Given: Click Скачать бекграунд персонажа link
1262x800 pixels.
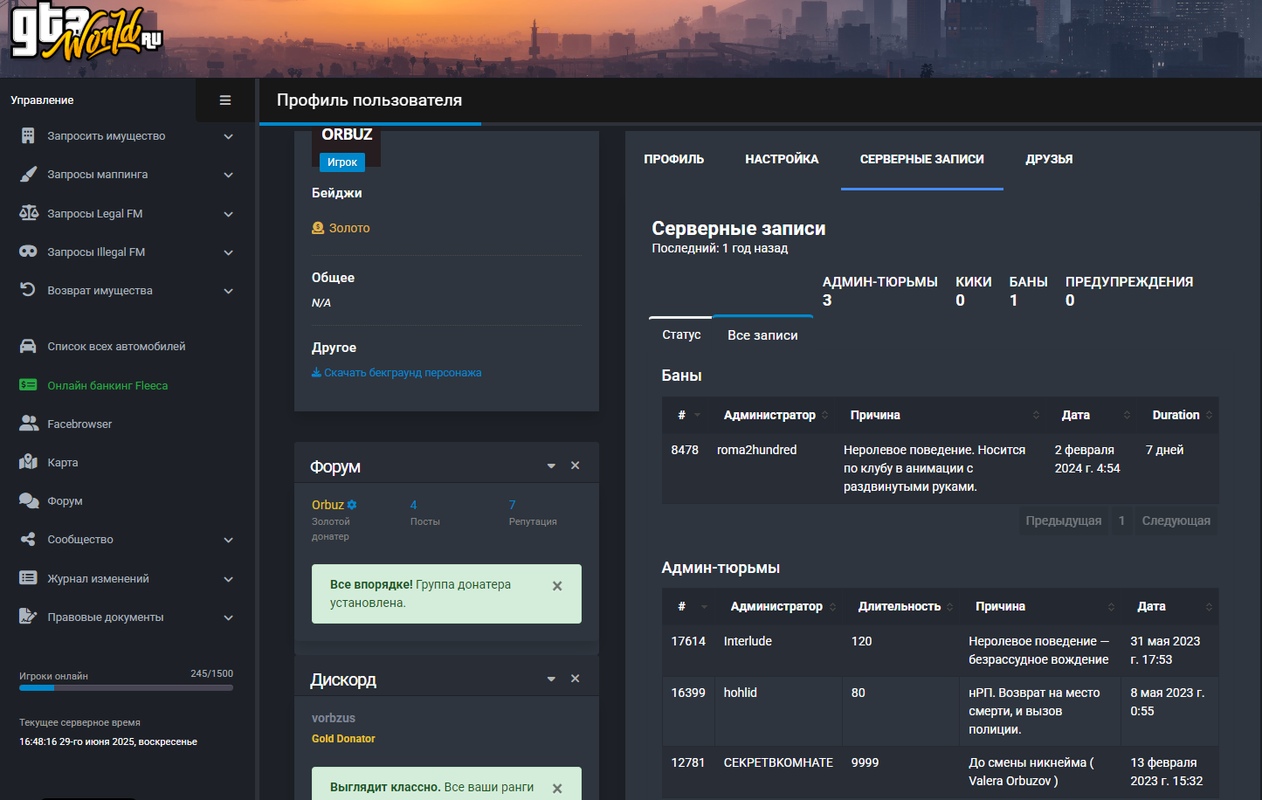Looking at the screenshot, I should 397,373.
